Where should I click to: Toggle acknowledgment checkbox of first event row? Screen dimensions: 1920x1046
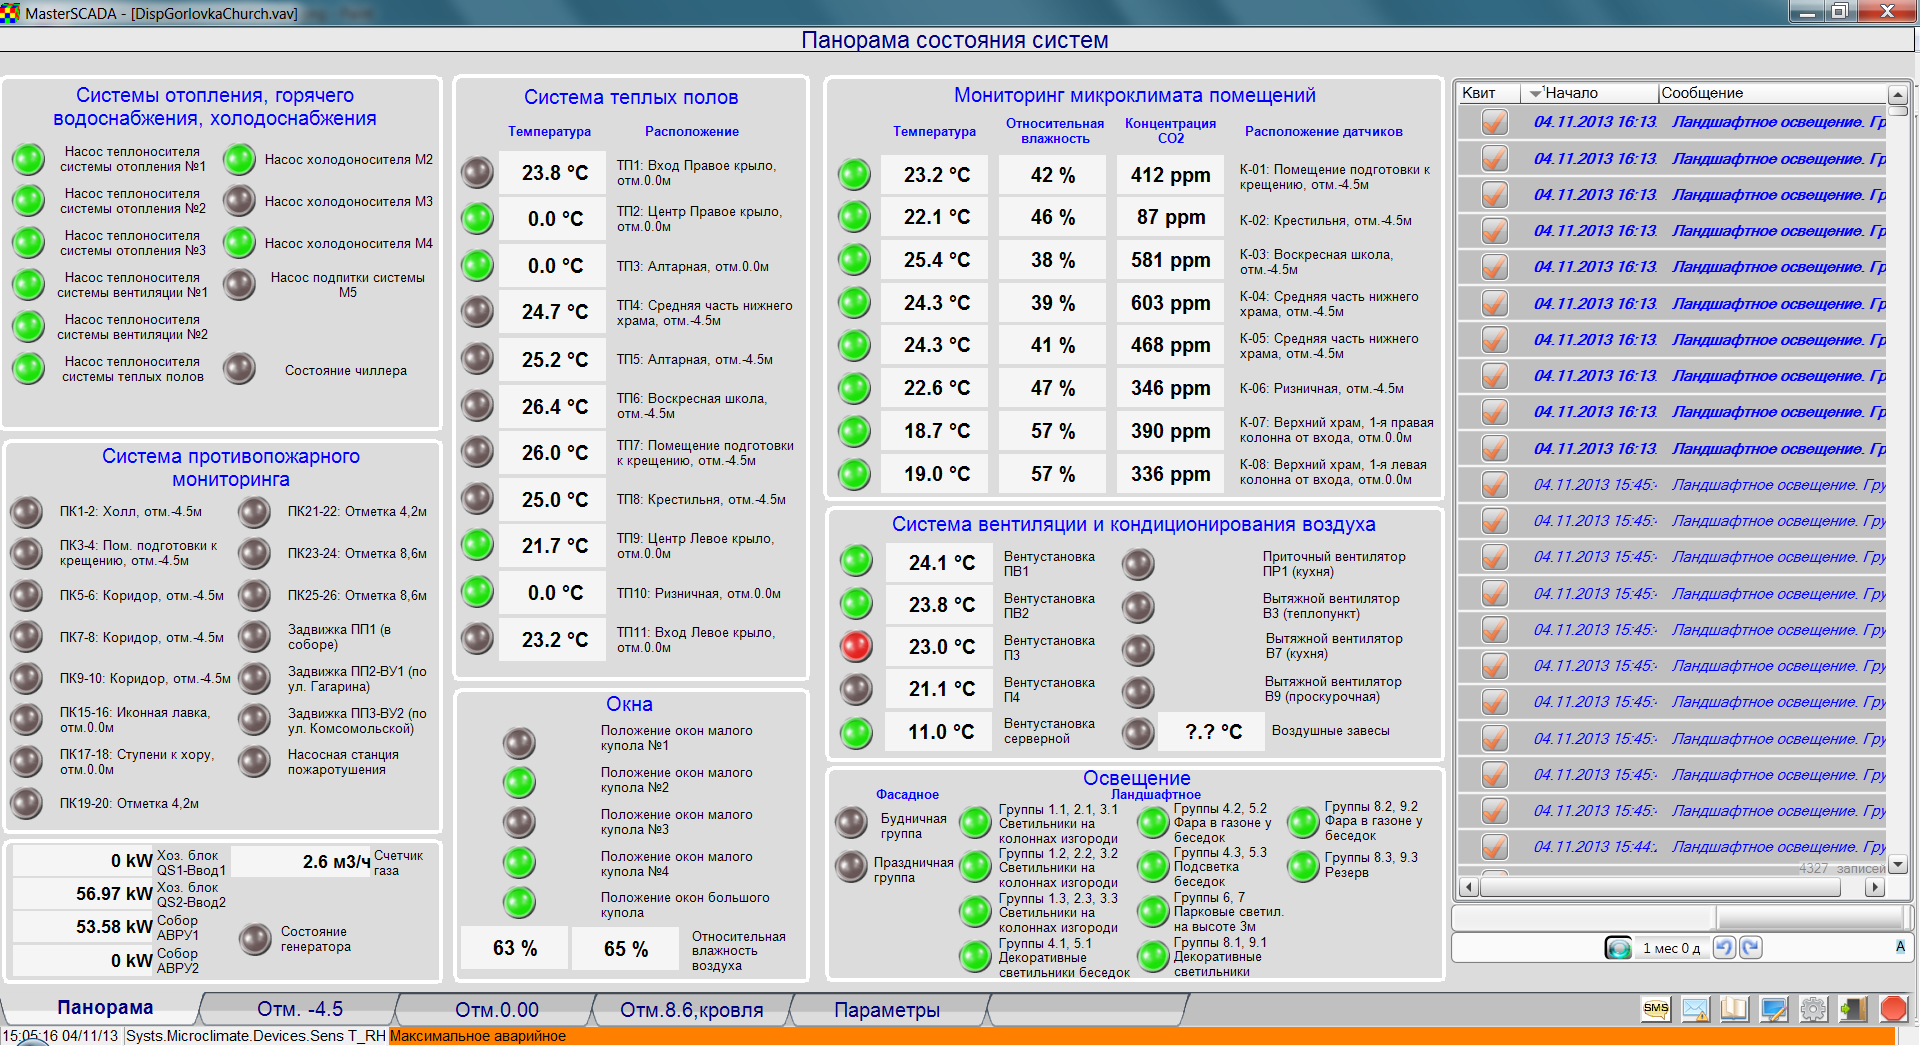point(1494,122)
